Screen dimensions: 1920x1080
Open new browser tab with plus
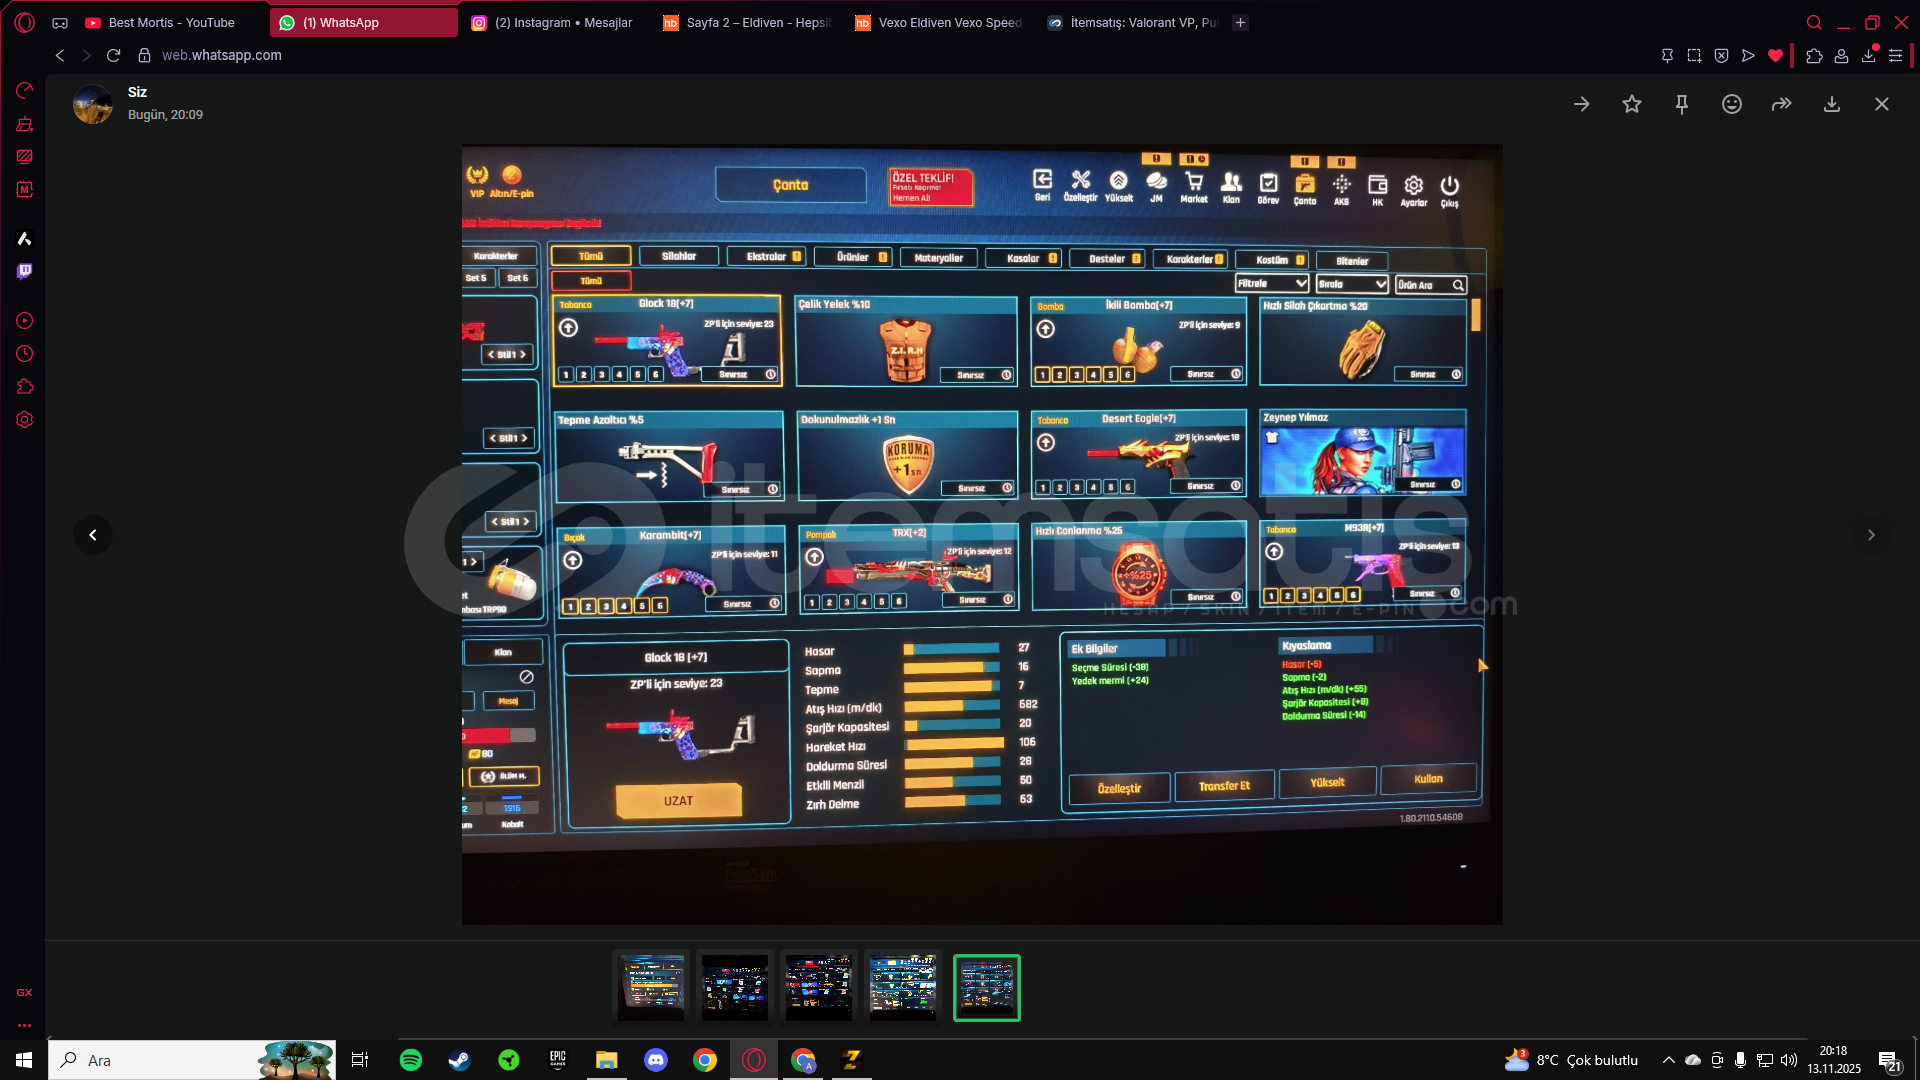coord(1240,22)
